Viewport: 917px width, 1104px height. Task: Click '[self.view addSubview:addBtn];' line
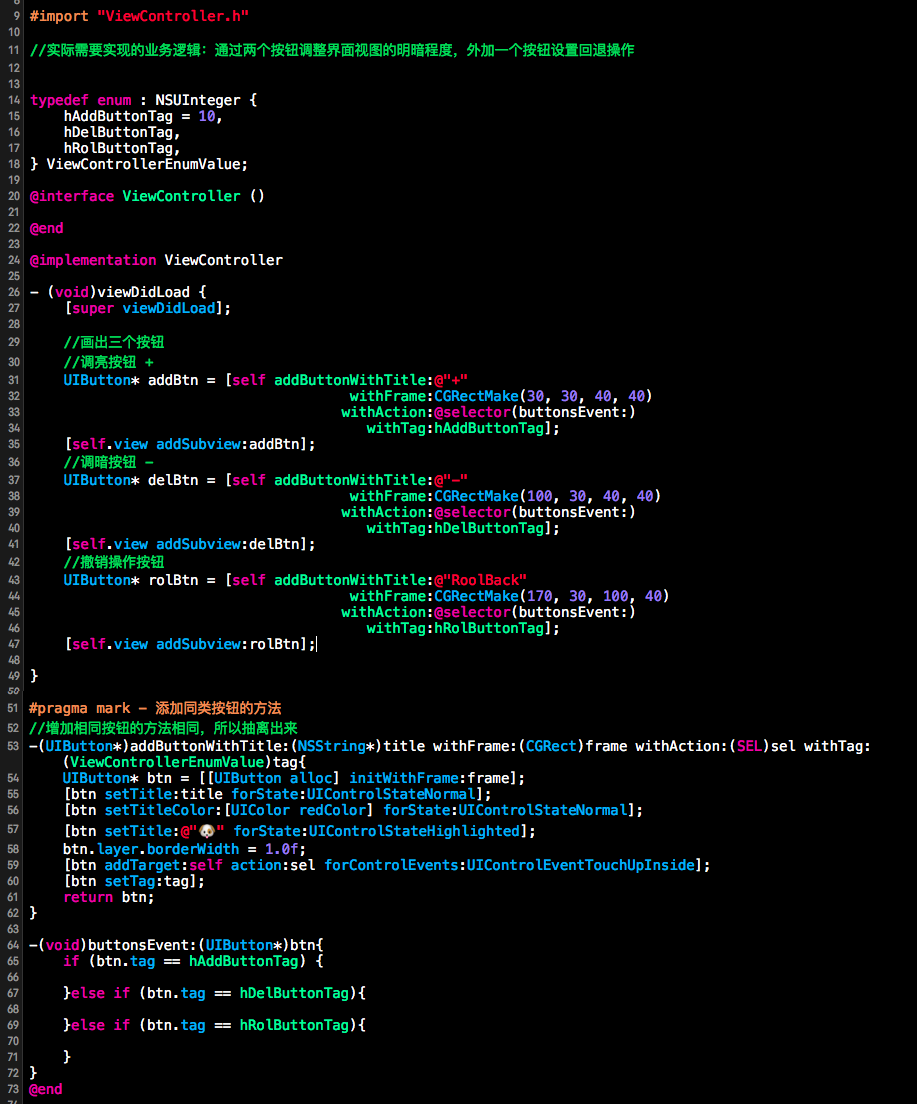(189, 444)
